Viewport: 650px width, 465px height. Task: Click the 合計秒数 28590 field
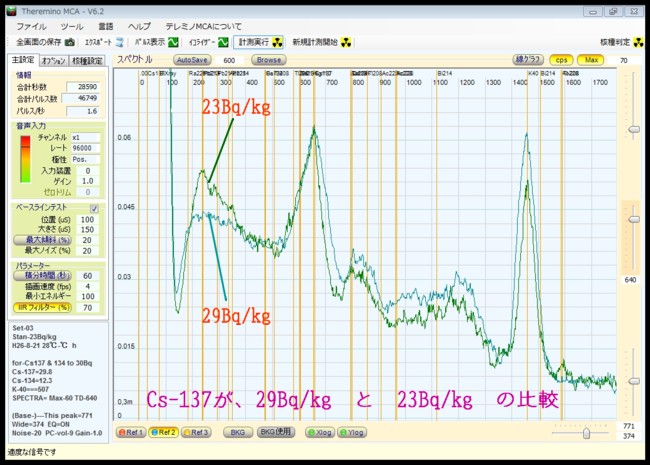83,87
